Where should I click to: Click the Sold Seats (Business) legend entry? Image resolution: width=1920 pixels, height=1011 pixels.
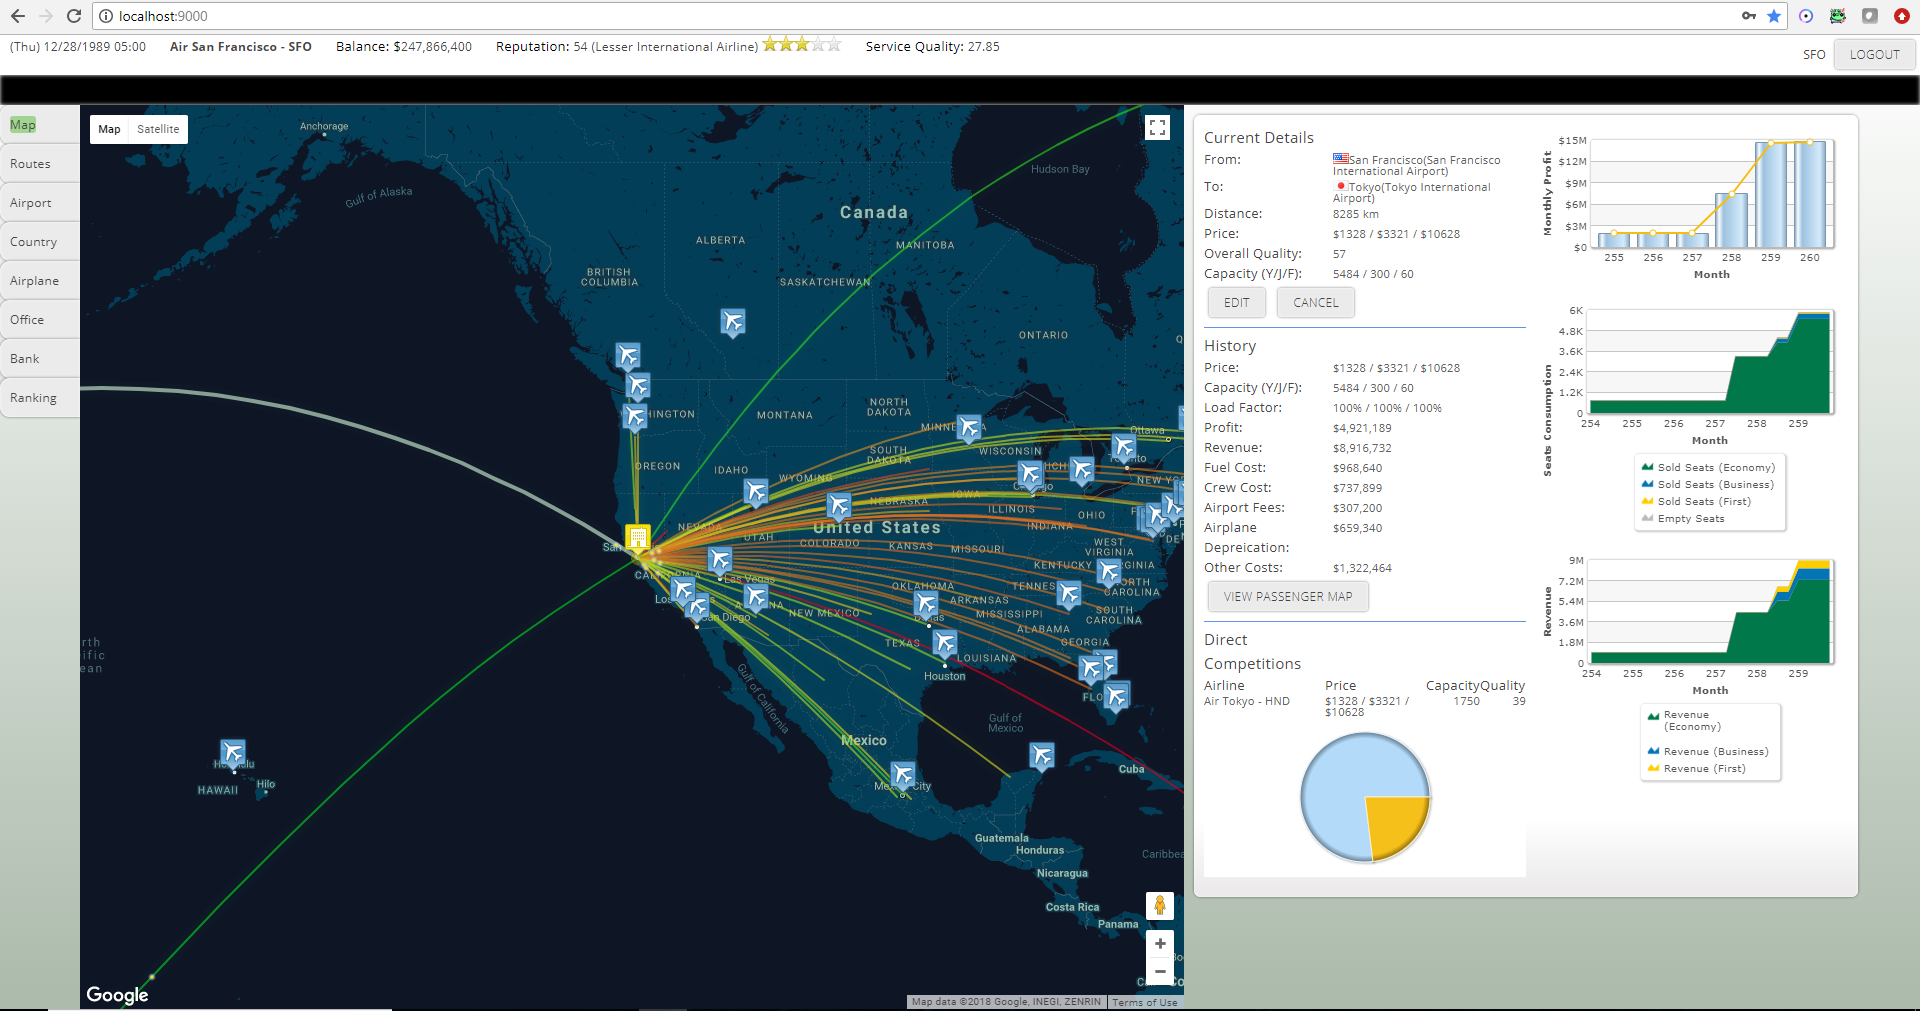[x=1707, y=484]
